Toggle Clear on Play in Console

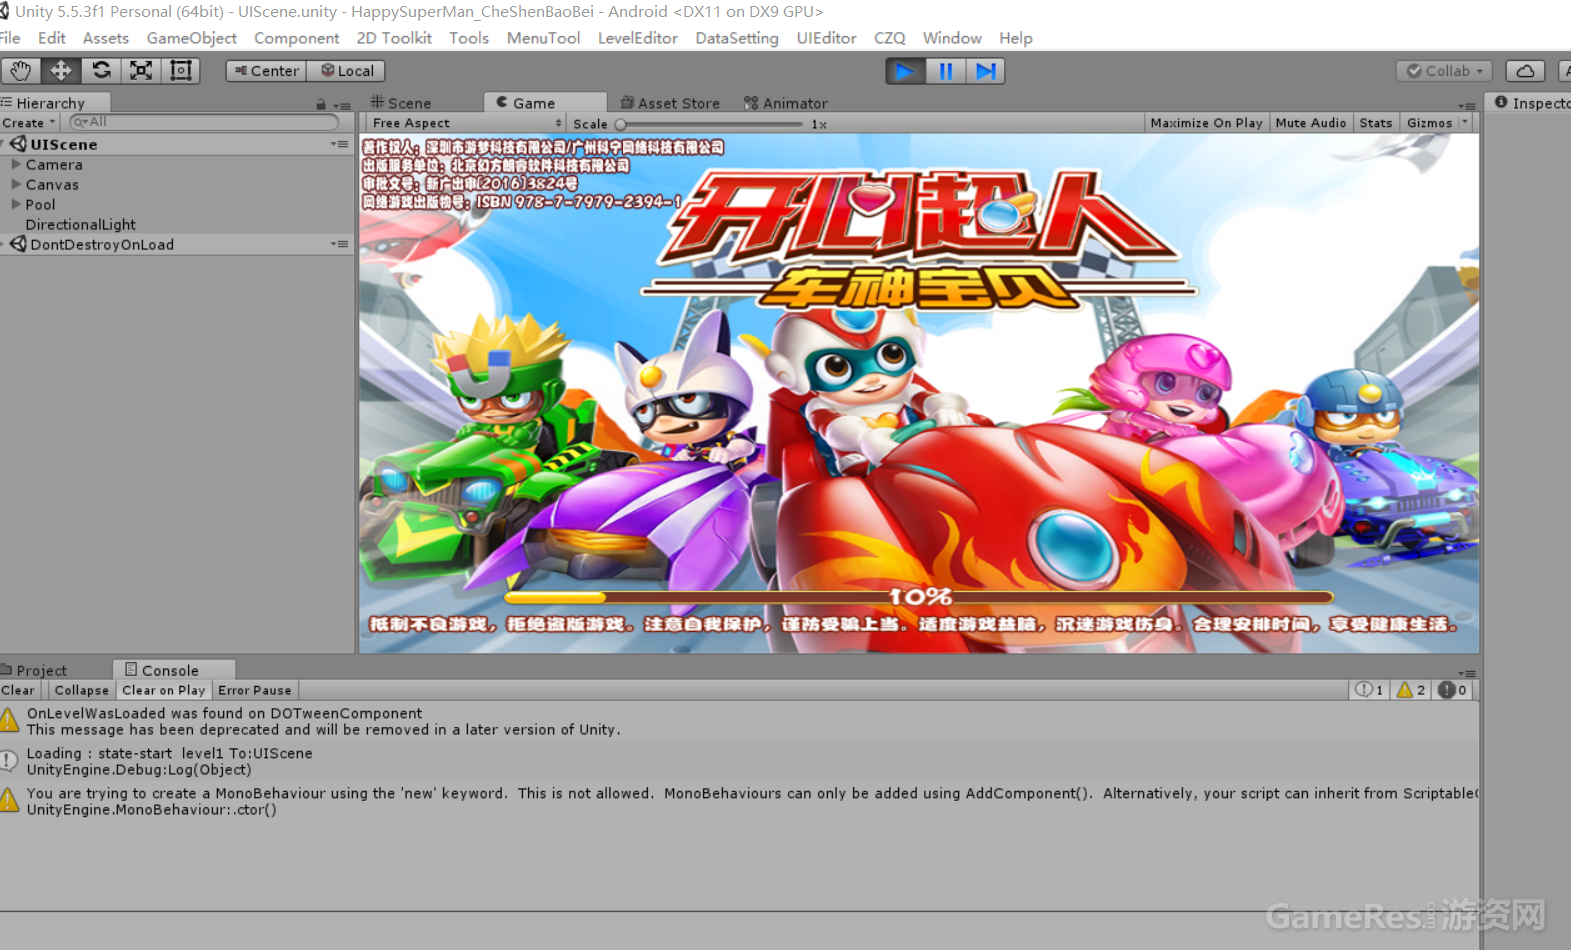point(163,690)
